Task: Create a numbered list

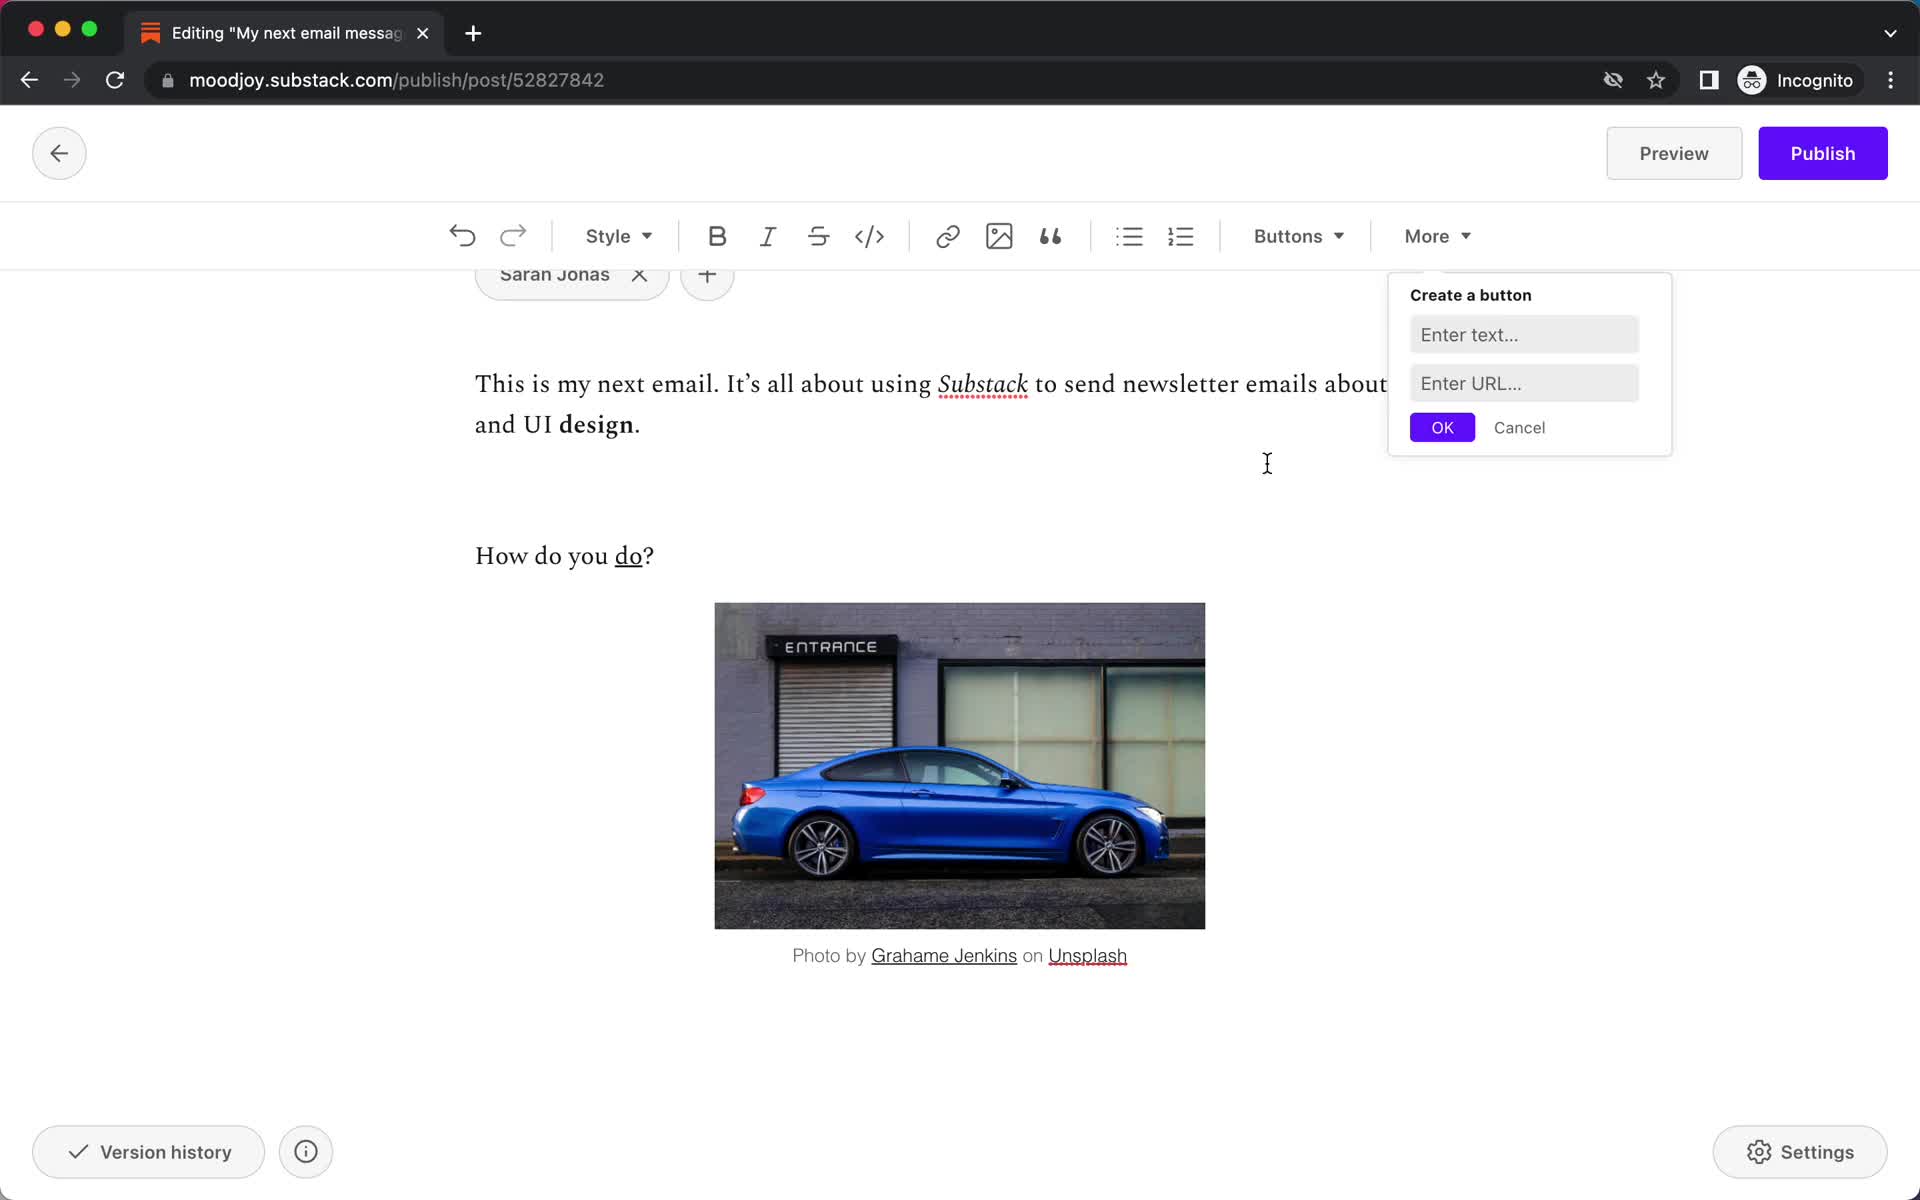Action: (x=1180, y=236)
